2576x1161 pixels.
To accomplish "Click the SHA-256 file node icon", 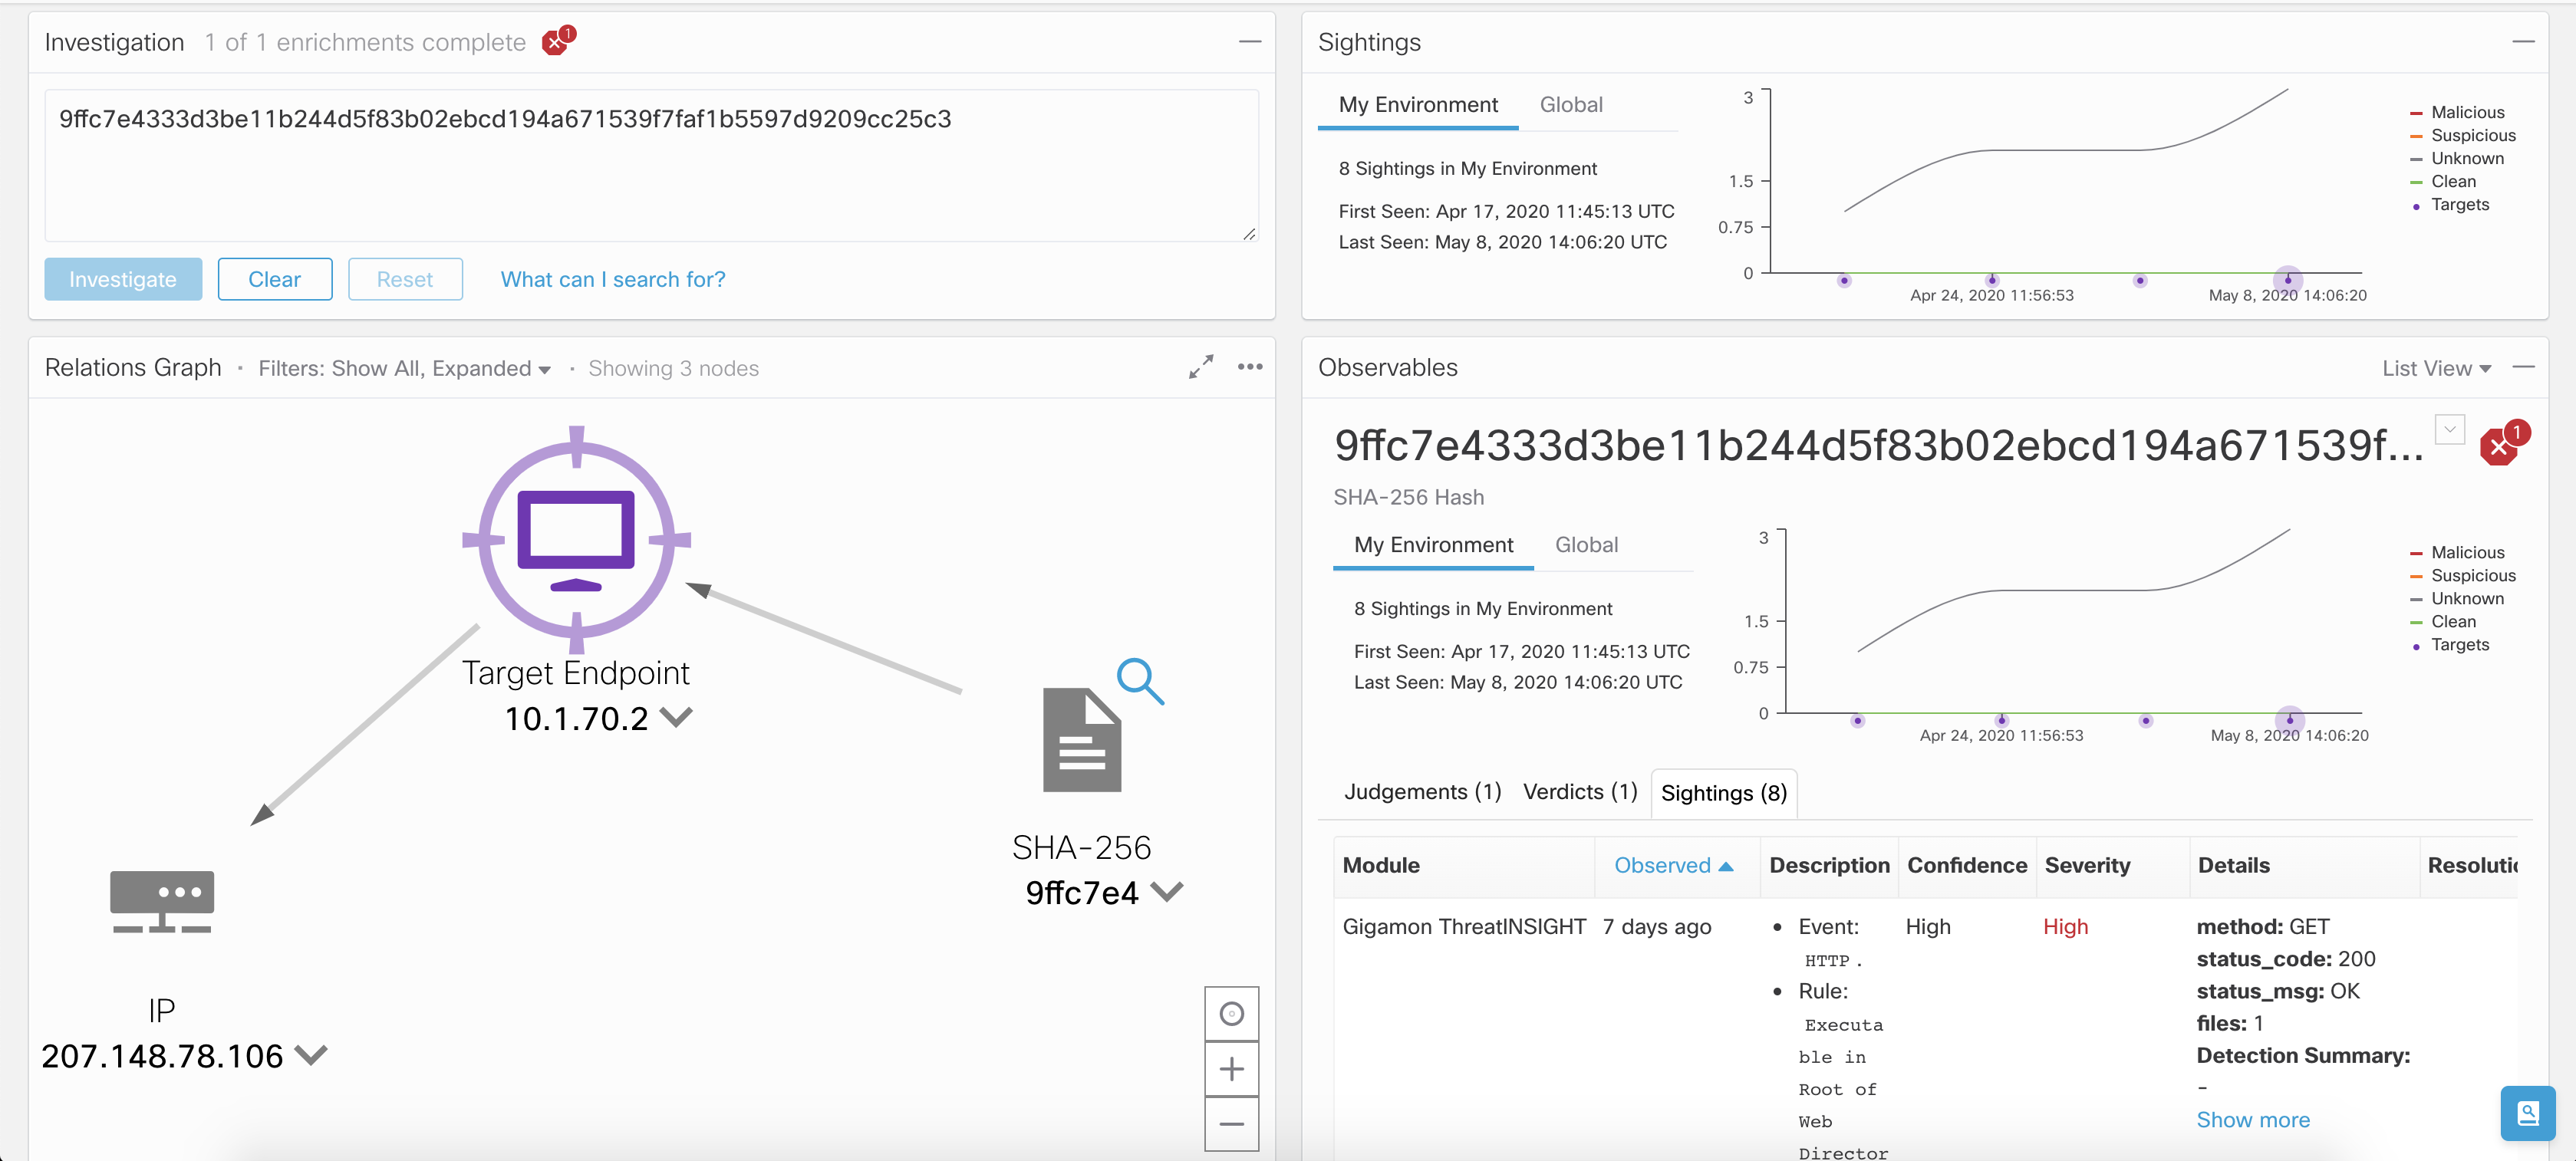I will 1081,739.
